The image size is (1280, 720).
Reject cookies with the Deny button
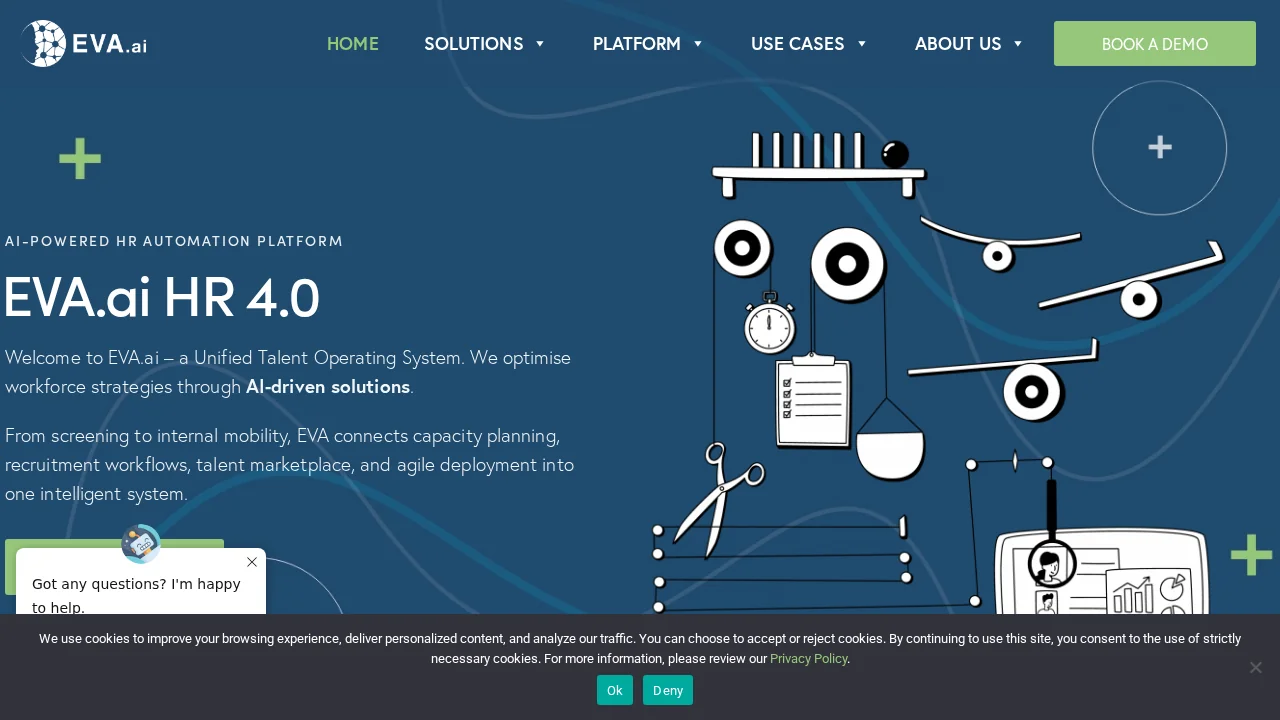pos(667,690)
